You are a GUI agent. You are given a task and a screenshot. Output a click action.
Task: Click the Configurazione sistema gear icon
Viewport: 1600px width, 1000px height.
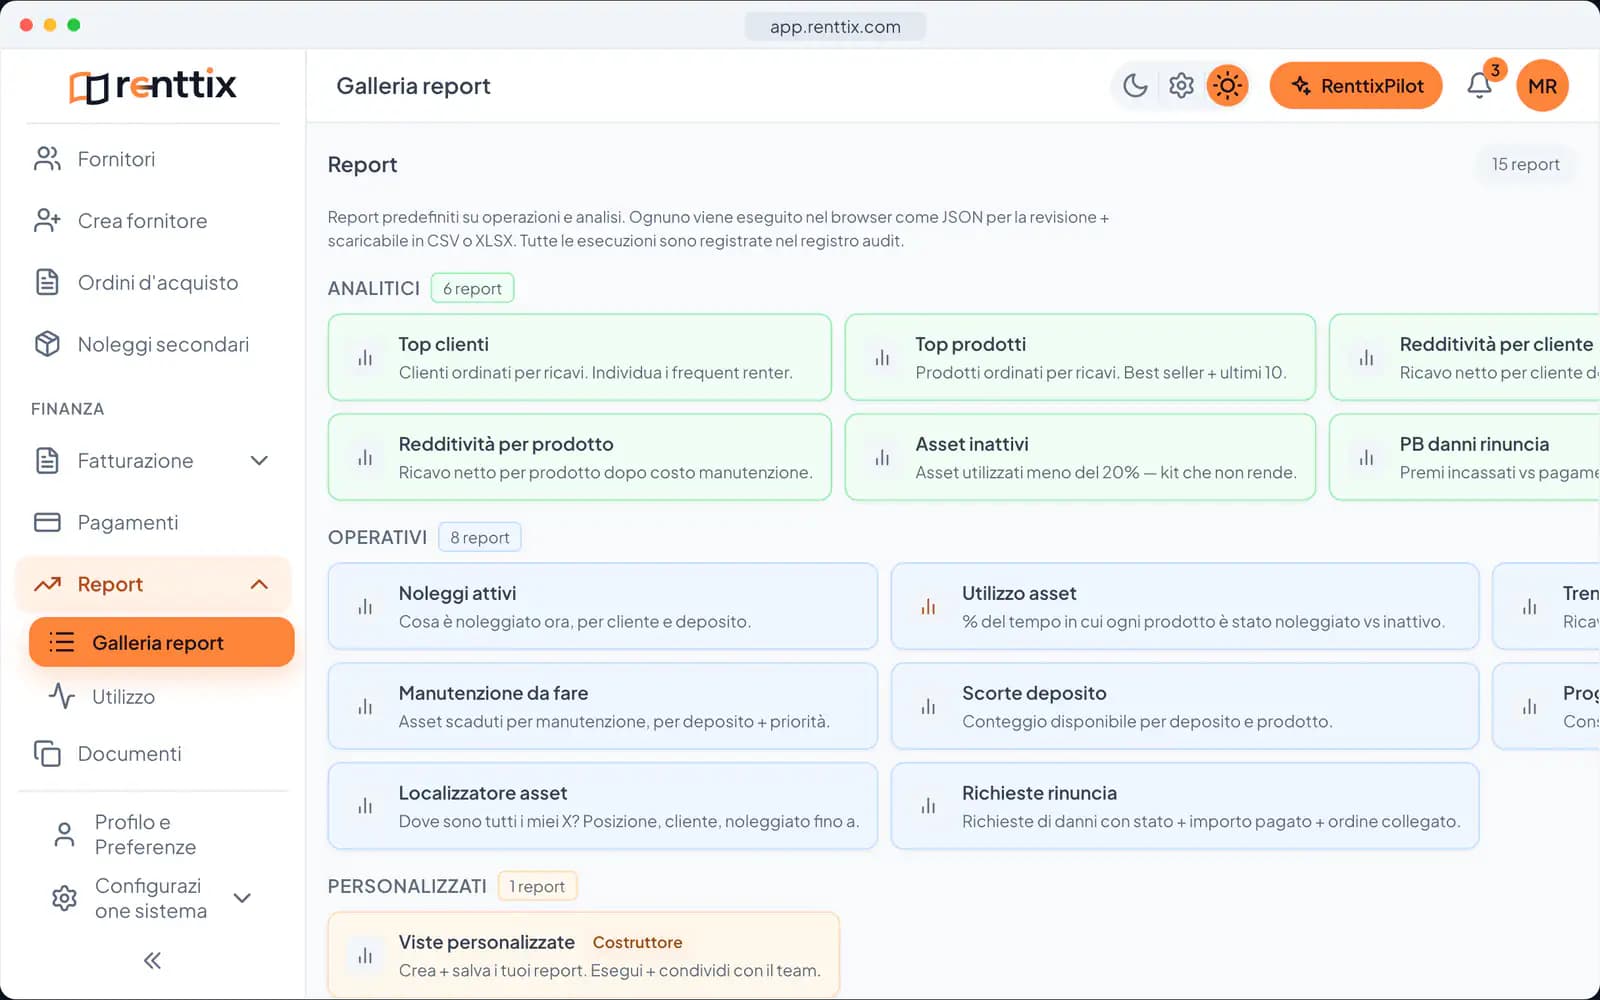pyautogui.click(x=64, y=898)
